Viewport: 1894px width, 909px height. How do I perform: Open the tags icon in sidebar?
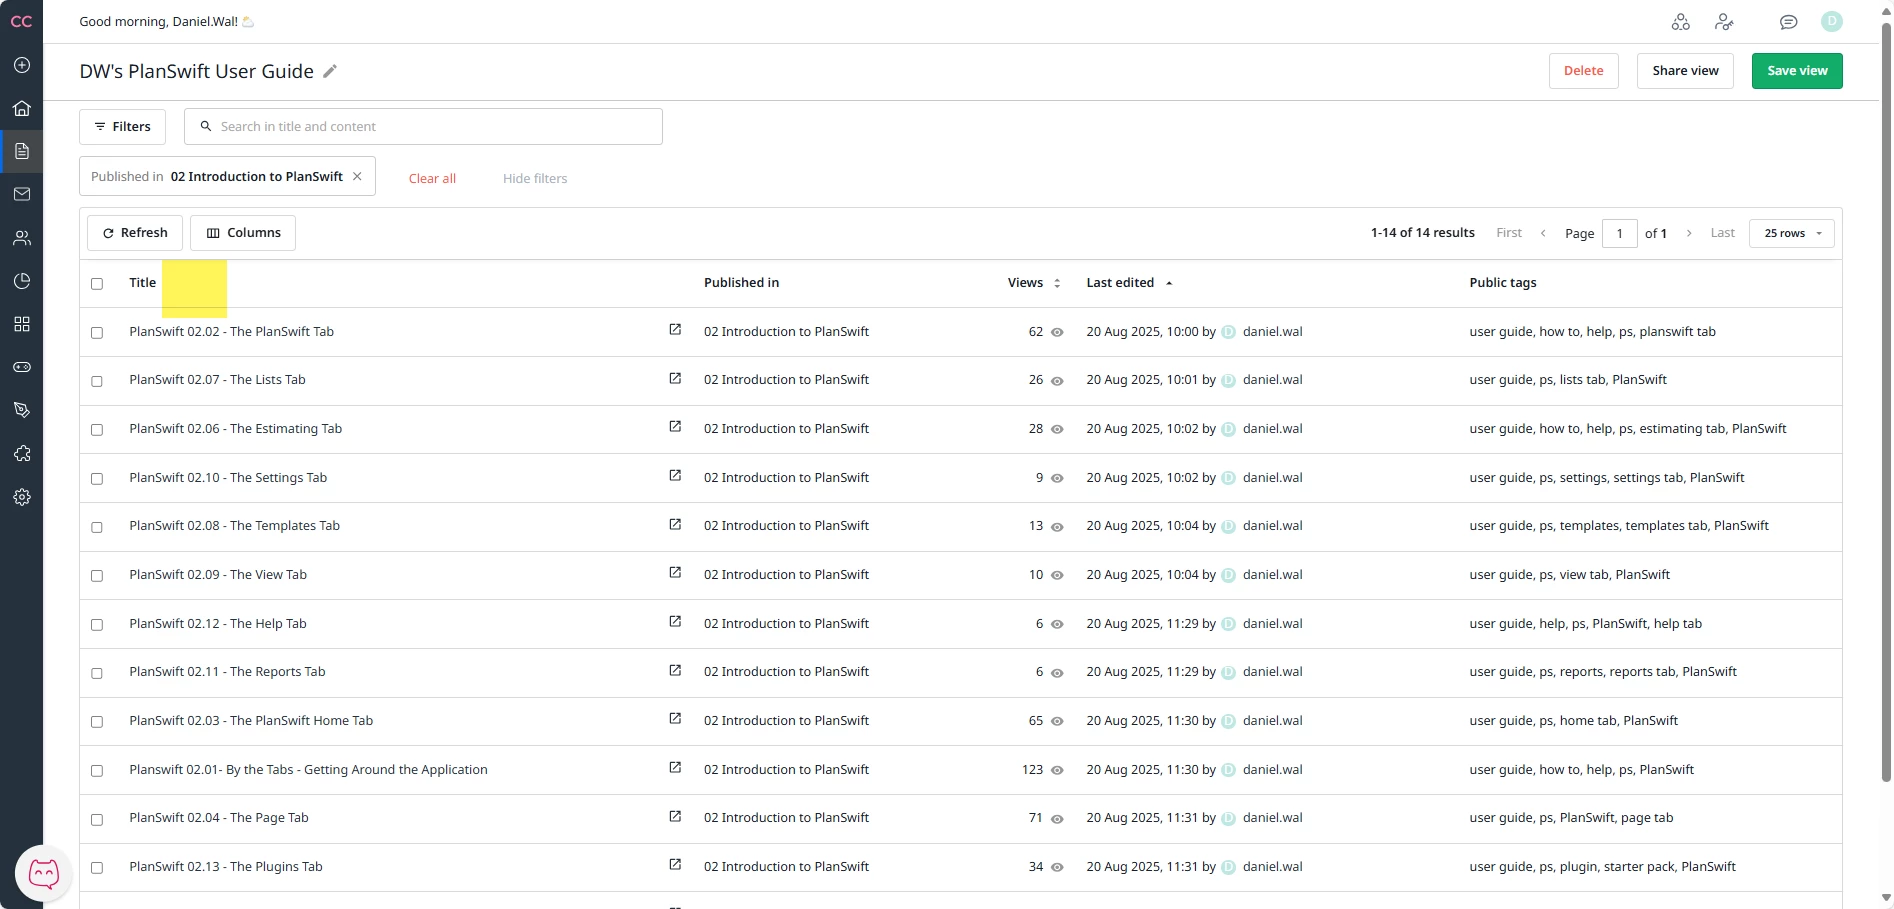point(22,410)
